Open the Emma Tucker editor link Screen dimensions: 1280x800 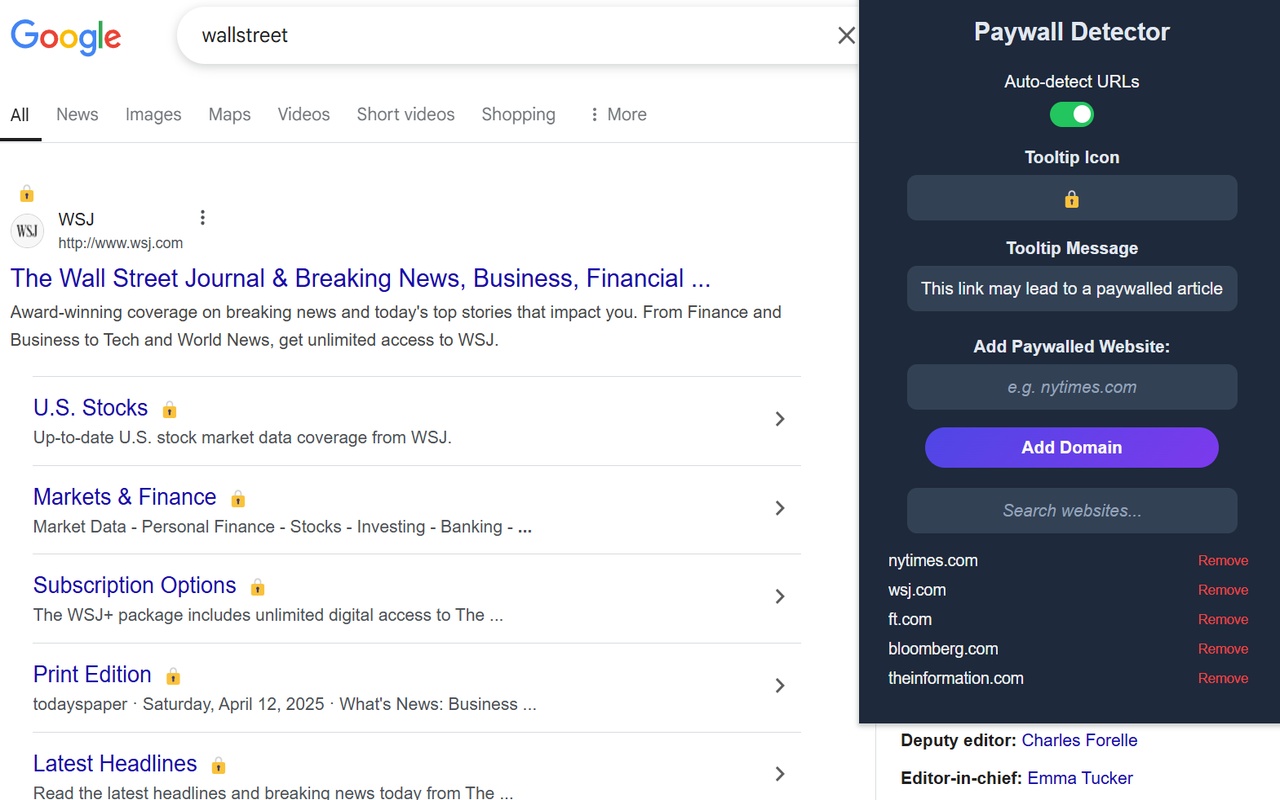coord(1079,778)
